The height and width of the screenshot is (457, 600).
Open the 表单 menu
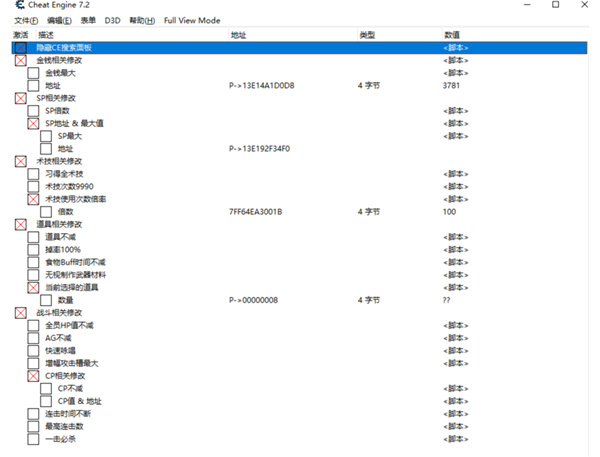88,21
